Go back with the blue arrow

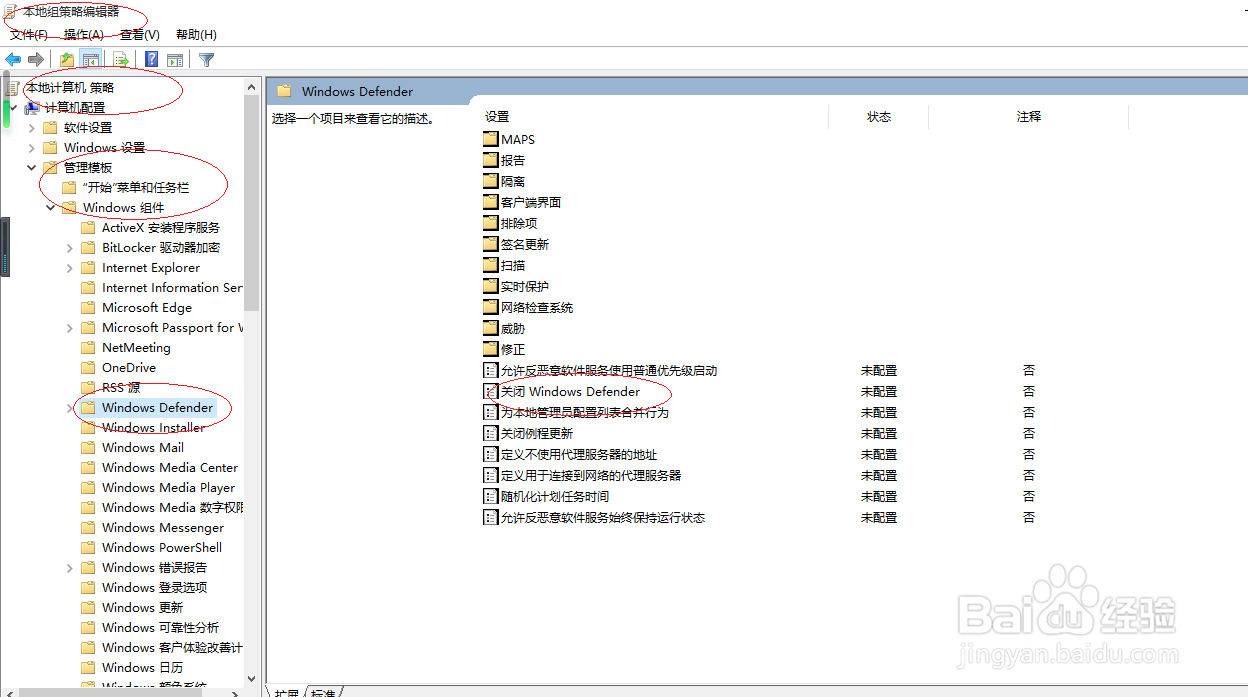(14, 60)
